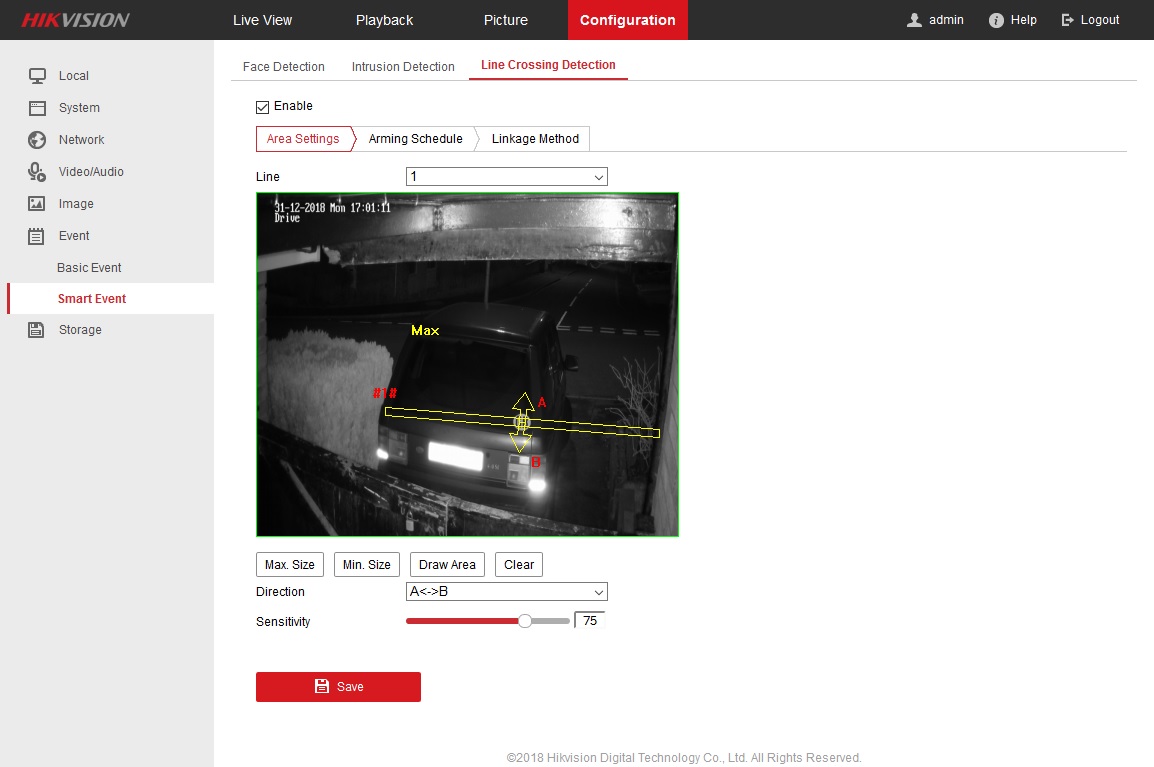Open the Line number dropdown
Screen dimensions: 1154x767
coord(506,177)
